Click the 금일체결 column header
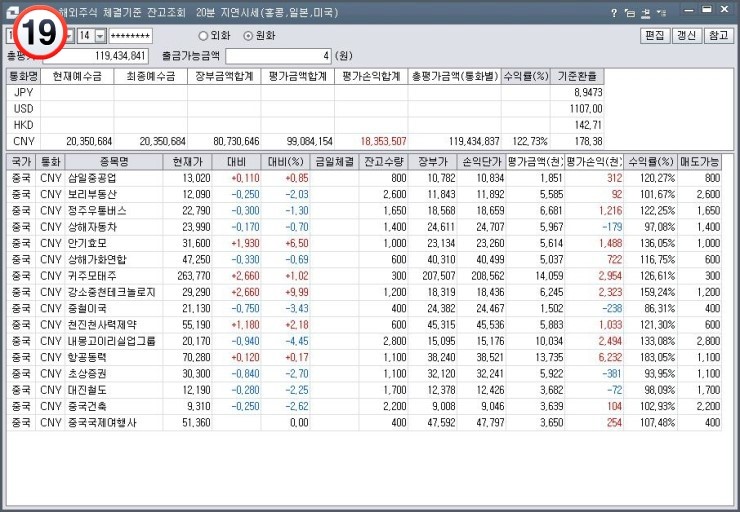 click(335, 162)
